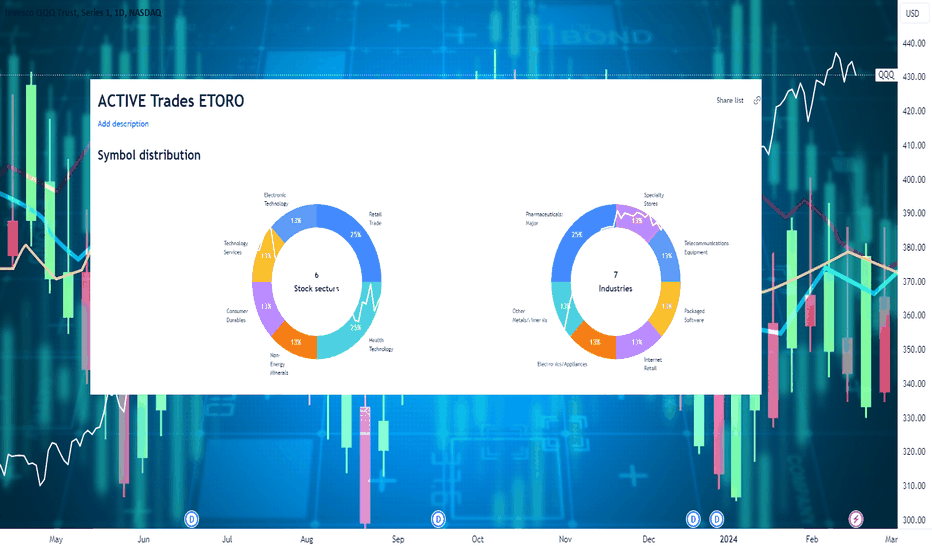Click the 'Consumer Durables' legend label

point(237,315)
